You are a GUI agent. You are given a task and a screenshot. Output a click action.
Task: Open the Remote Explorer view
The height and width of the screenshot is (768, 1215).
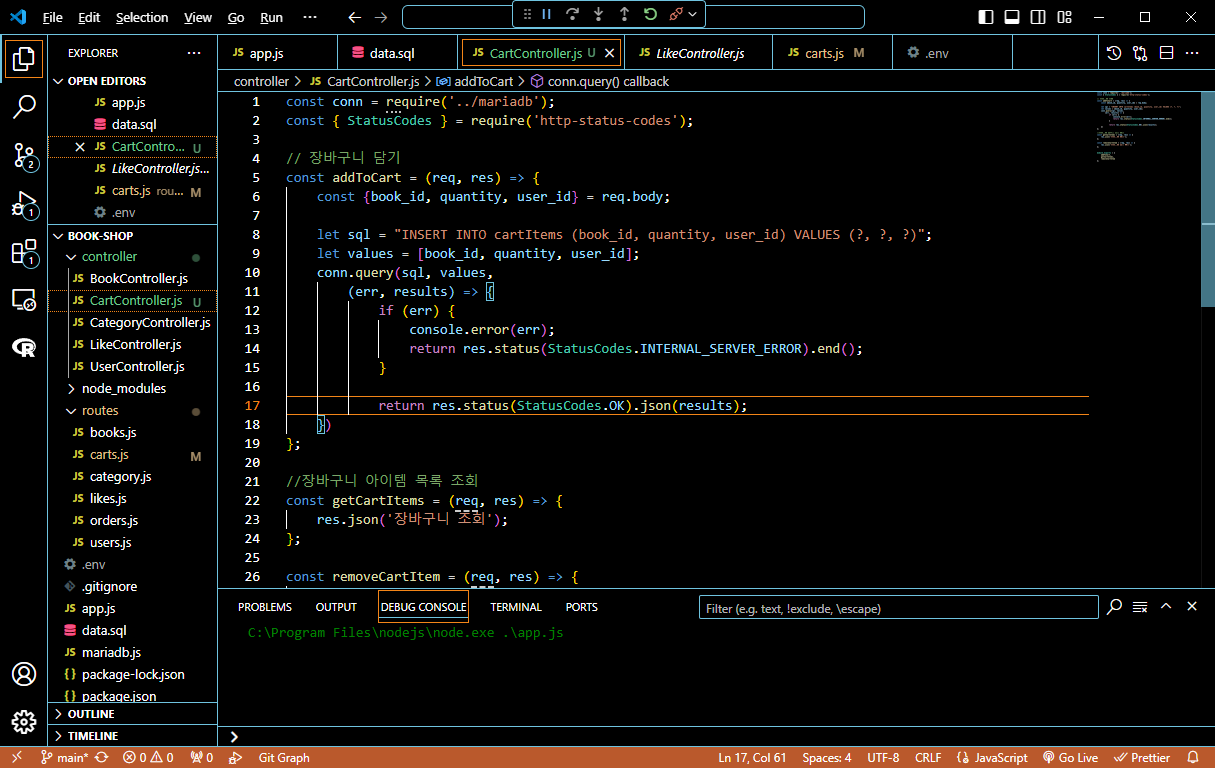point(24,299)
